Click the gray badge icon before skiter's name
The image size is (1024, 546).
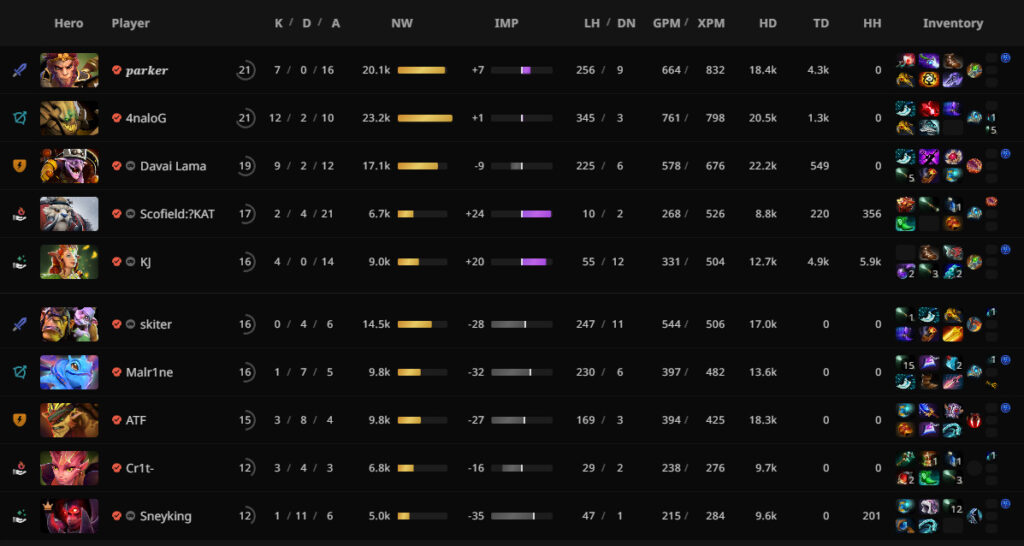coord(131,324)
